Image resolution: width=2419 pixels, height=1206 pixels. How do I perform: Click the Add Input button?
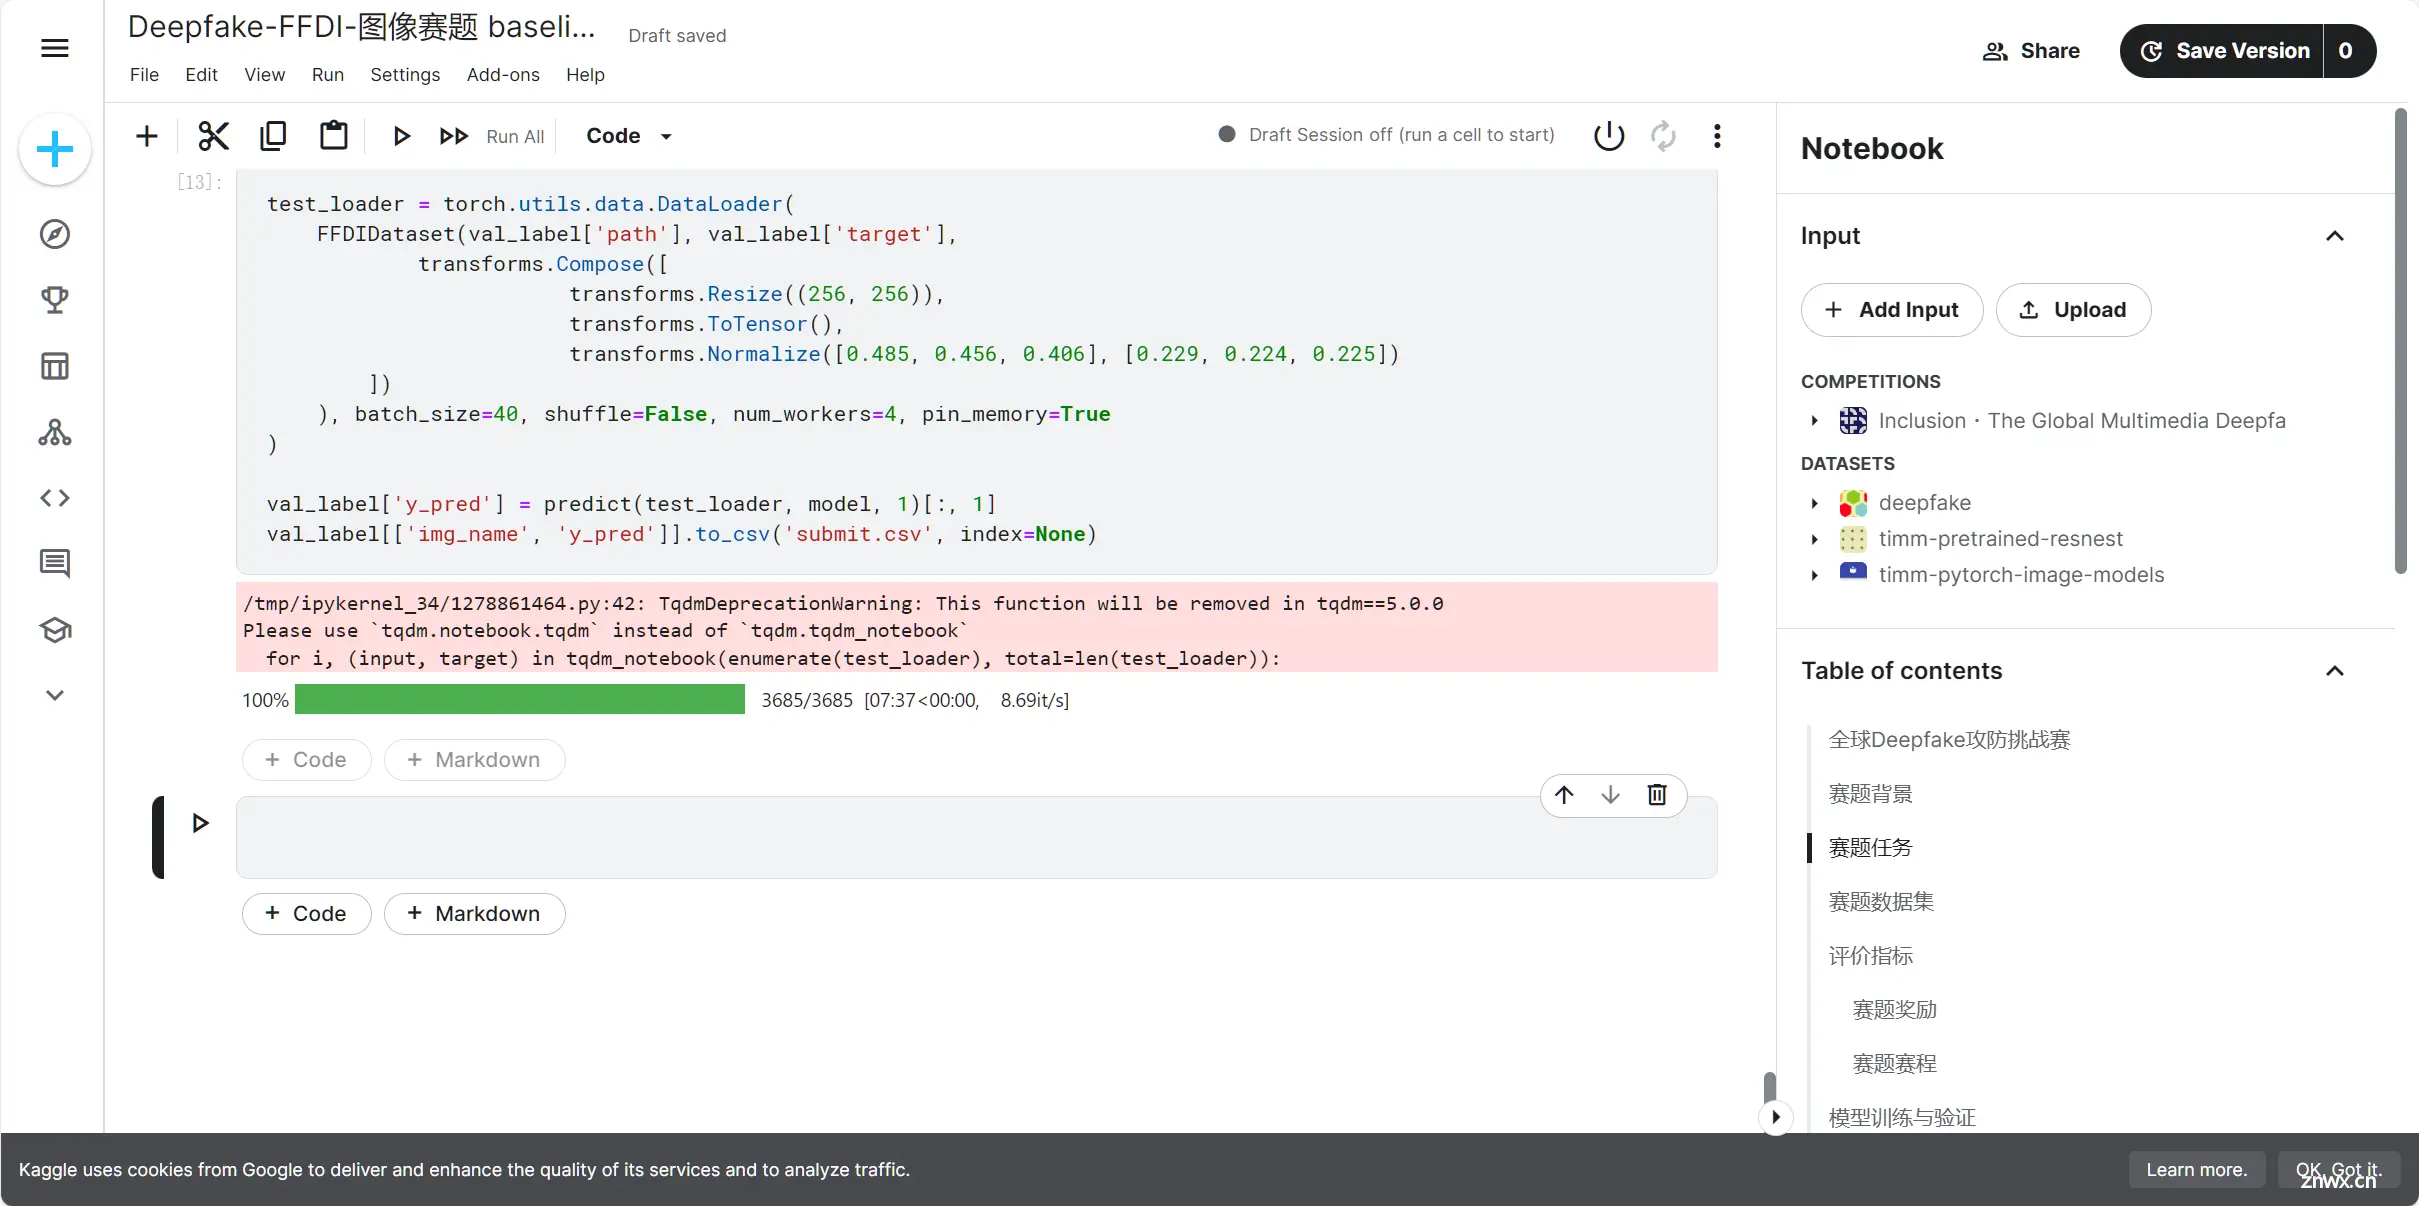[x=1892, y=310]
